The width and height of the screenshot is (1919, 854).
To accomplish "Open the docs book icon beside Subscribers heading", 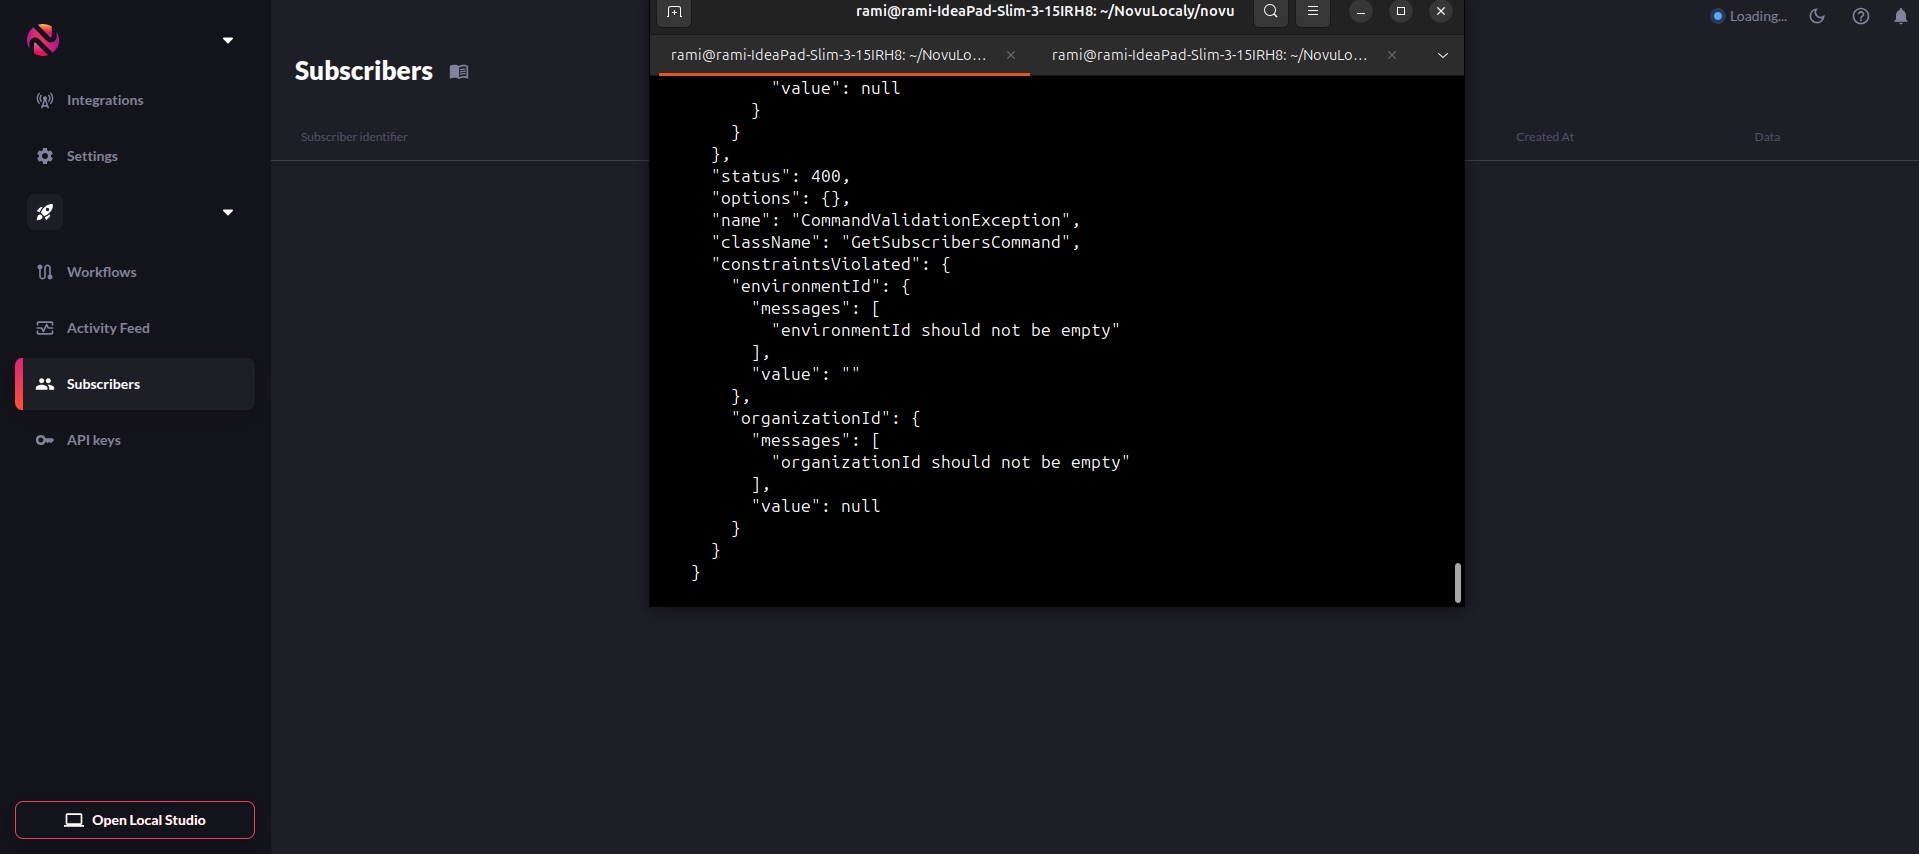I will click(x=459, y=71).
